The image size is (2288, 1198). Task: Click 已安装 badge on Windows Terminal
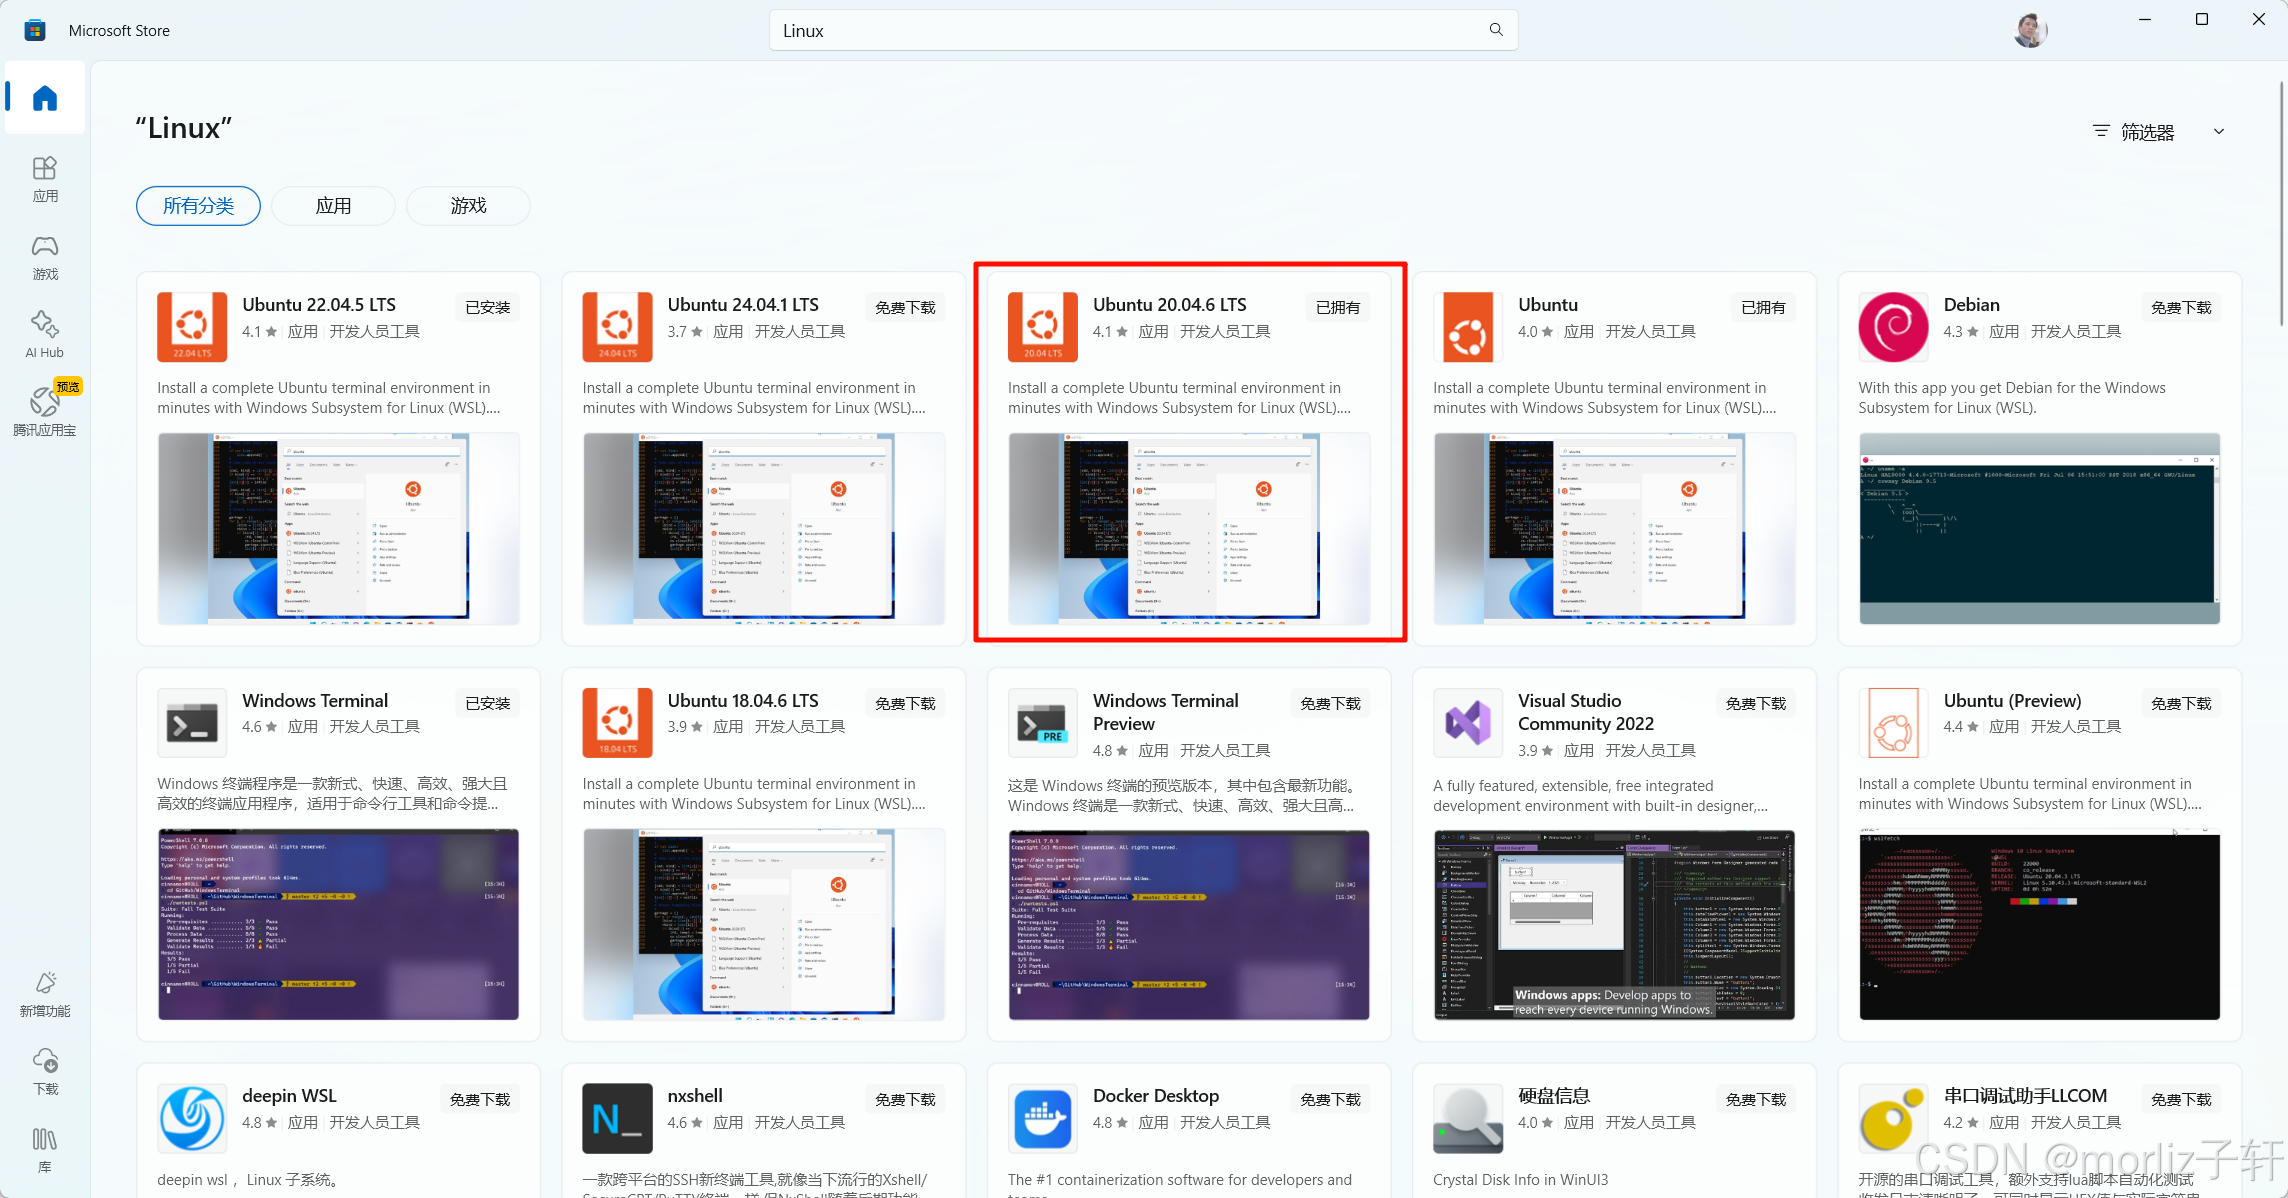pos(488,703)
